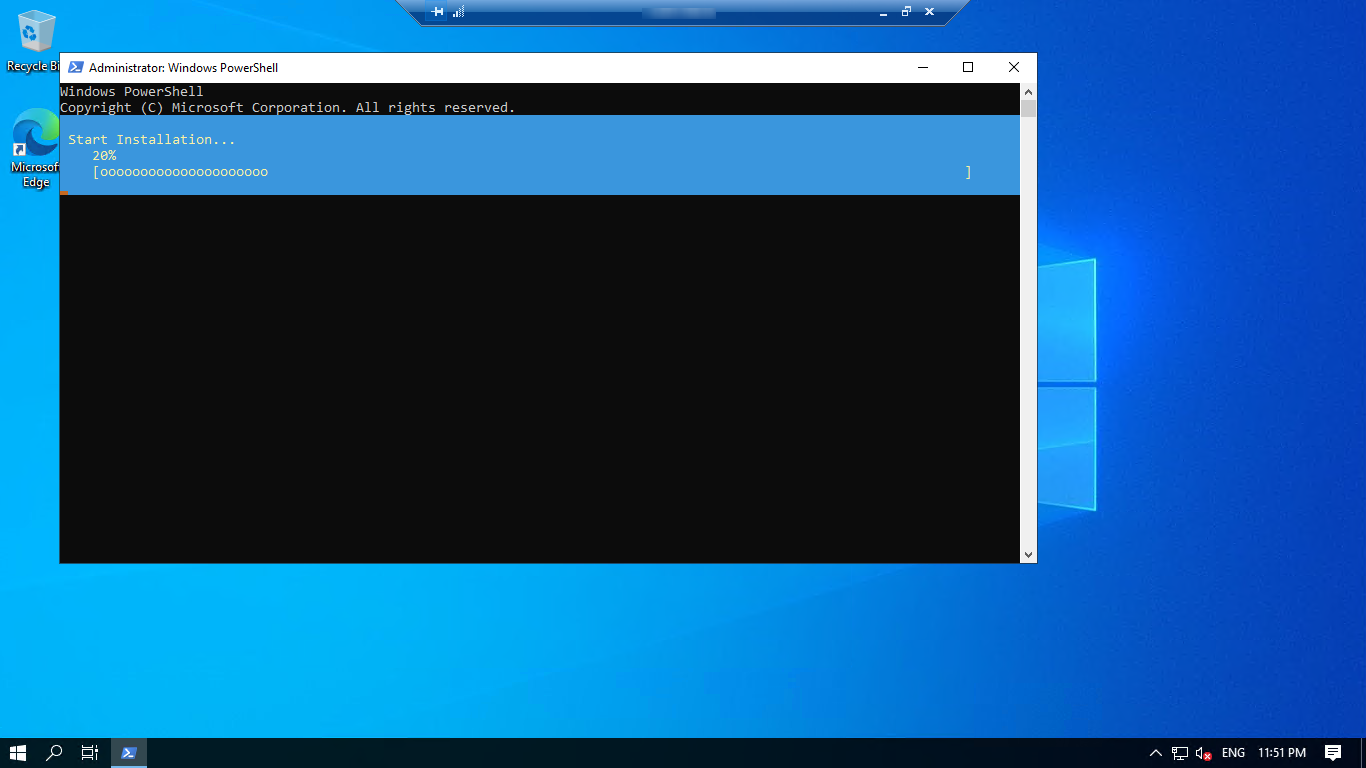Click the "20%" progress value

tap(104, 156)
